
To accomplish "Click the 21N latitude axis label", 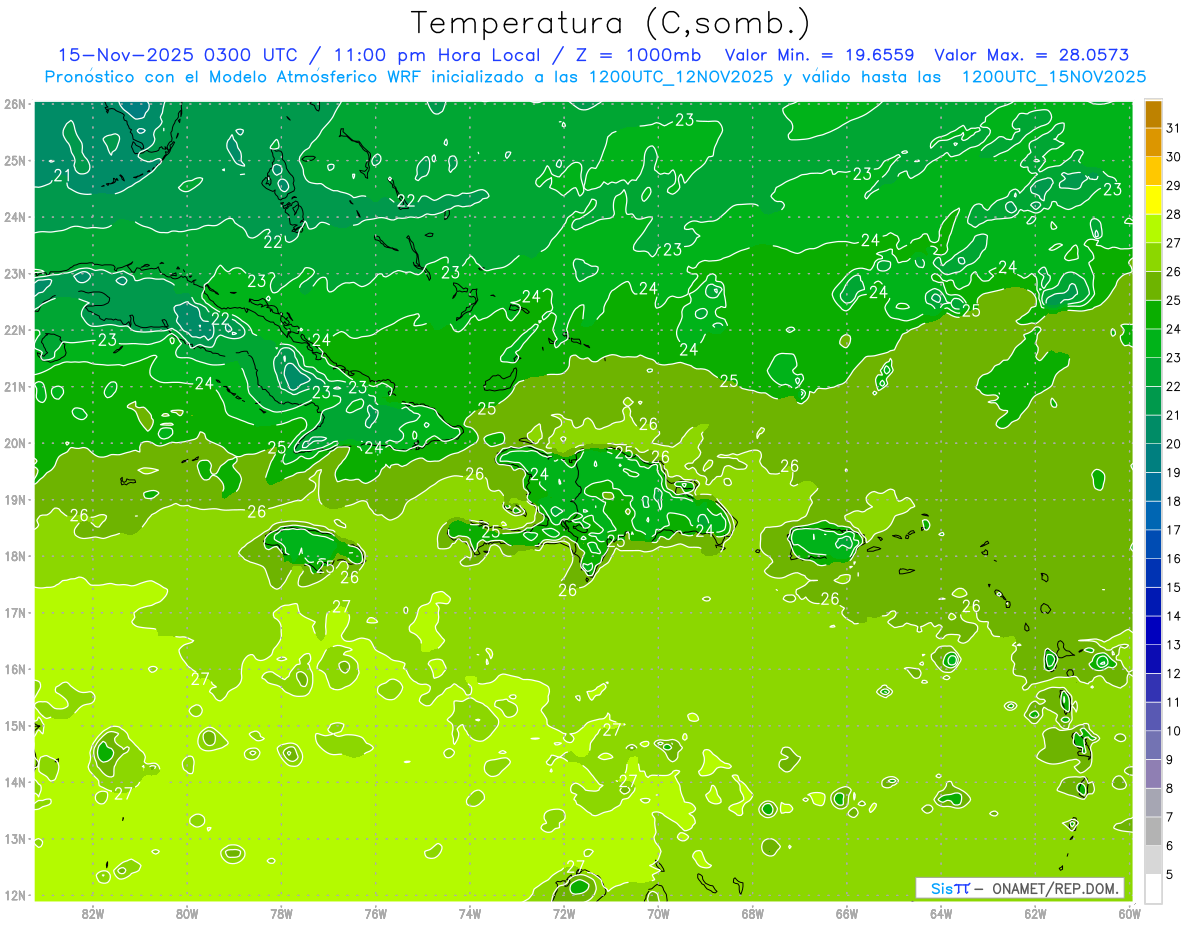I will (15, 387).
